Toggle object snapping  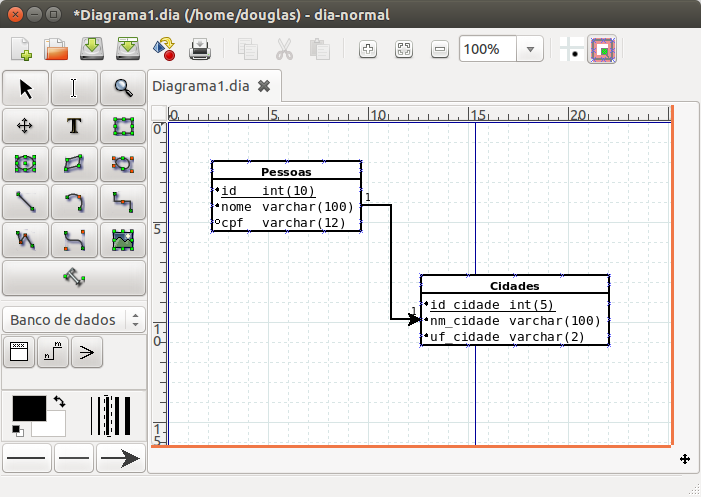point(602,49)
